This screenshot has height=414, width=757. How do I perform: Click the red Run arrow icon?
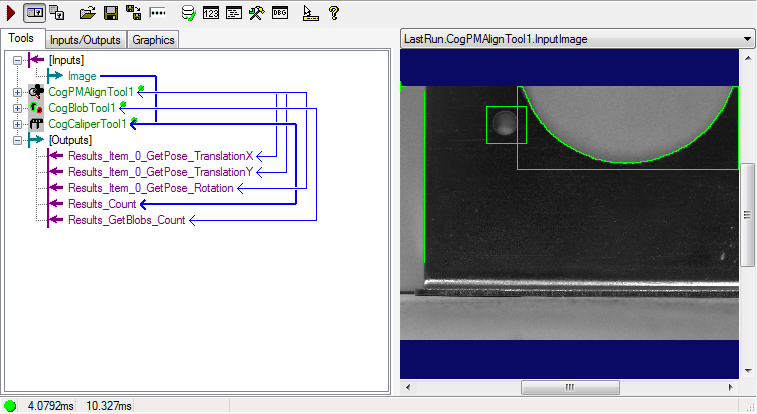click(x=10, y=13)
